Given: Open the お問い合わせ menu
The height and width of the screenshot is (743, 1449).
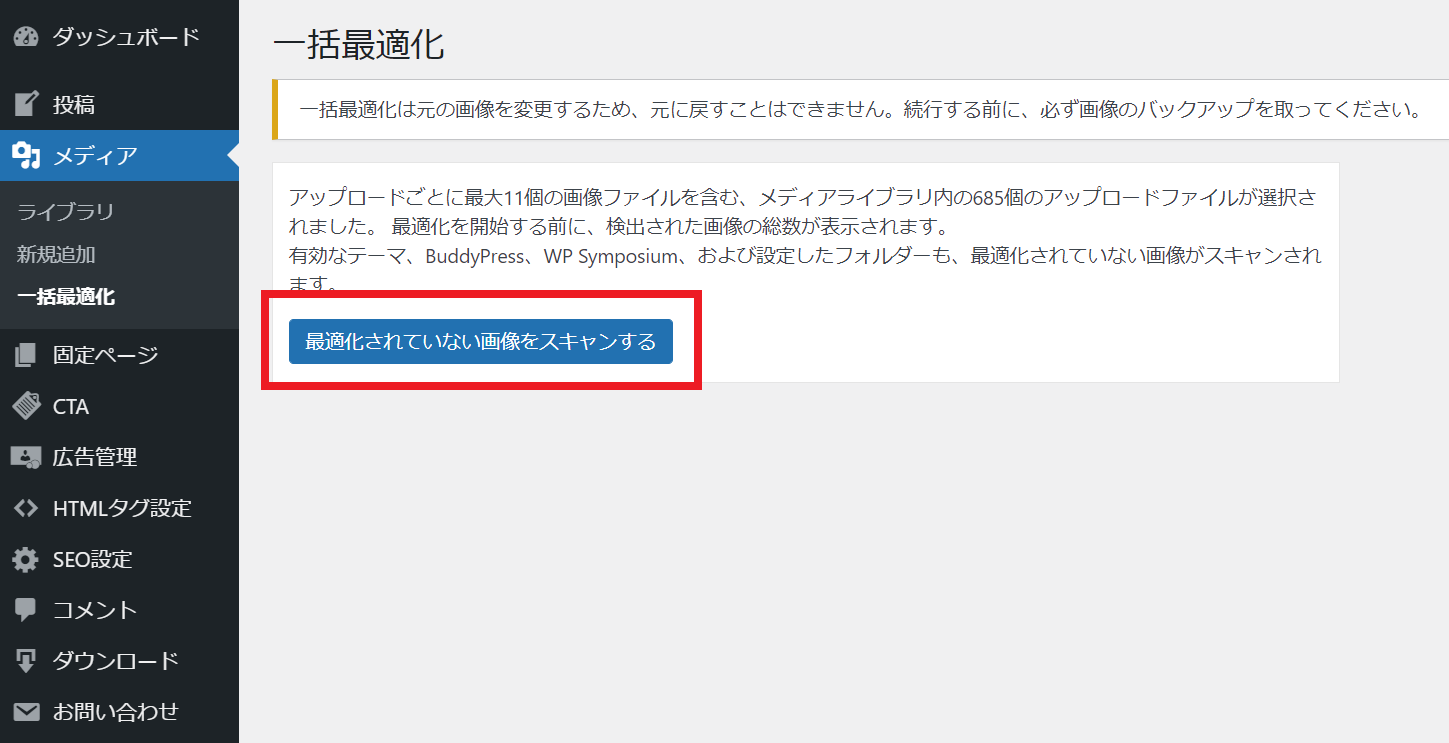Looking at the screenshot, I should 120,712.
